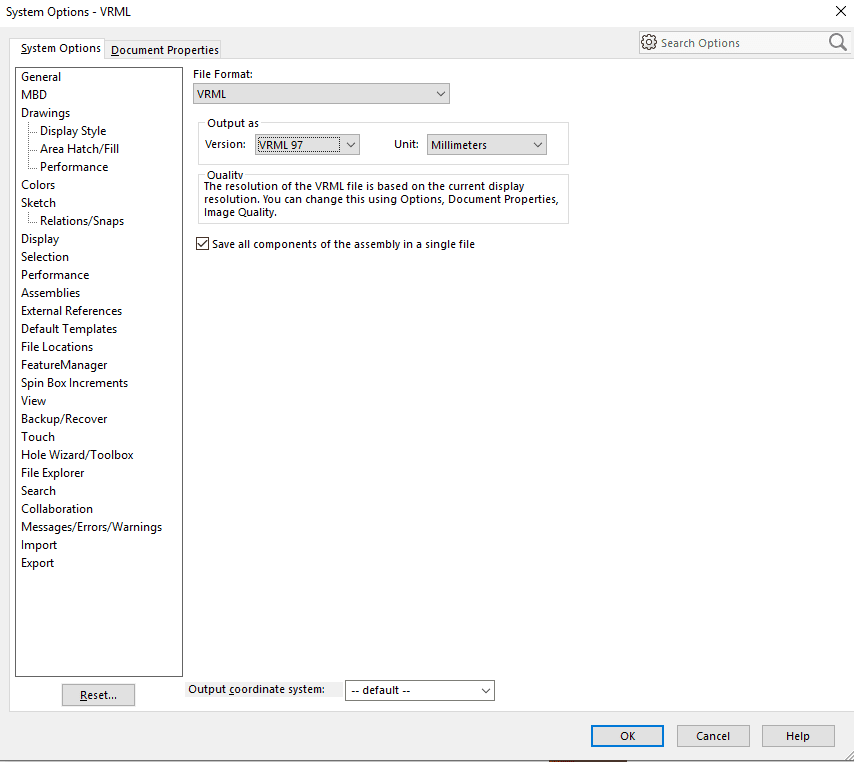Select Spin Box Increments option

point(74,382)
